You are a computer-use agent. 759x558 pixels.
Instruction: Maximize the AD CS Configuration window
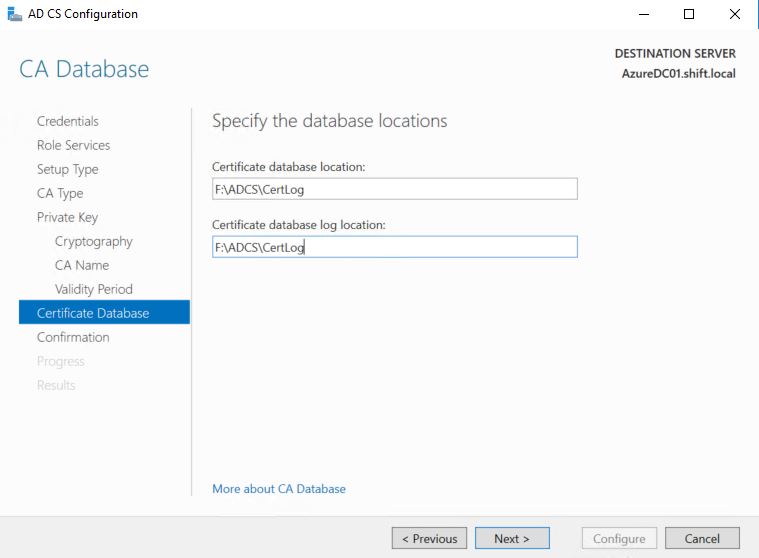tap(689, 14)
